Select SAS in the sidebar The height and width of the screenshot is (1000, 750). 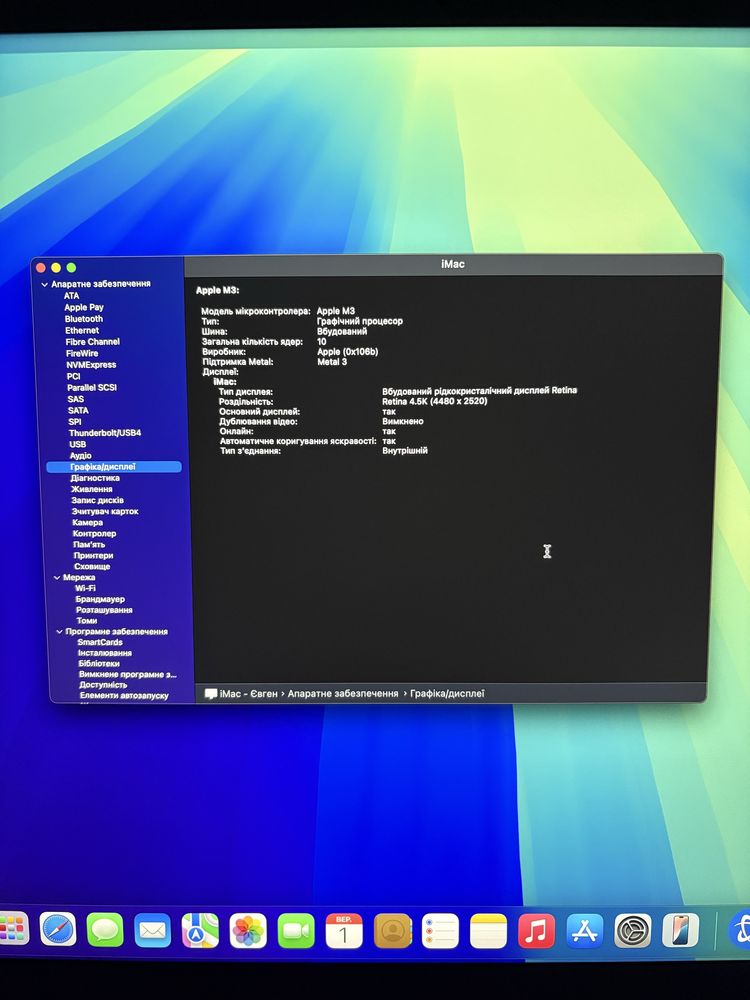(x=76, y=399)
